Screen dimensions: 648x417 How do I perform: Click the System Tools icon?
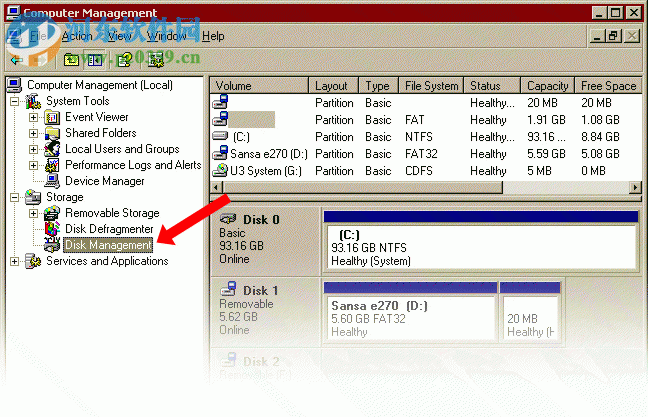[x=33, y=101]
